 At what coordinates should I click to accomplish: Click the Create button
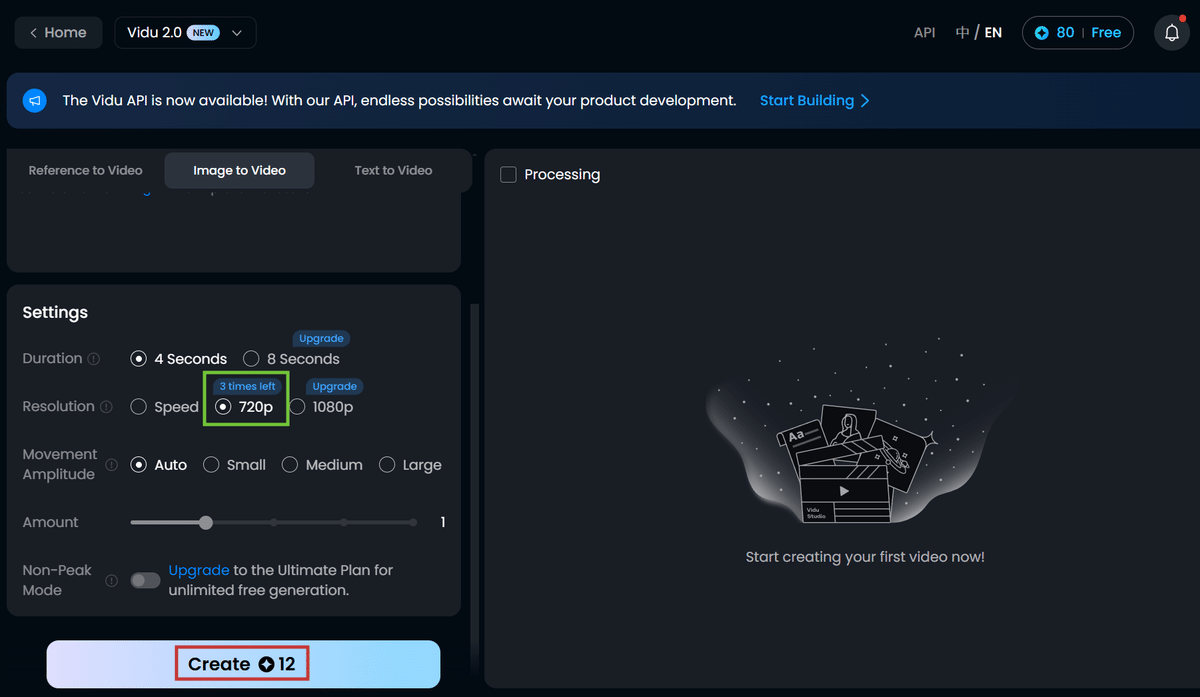pyautogui.click(x=243, y=664)
